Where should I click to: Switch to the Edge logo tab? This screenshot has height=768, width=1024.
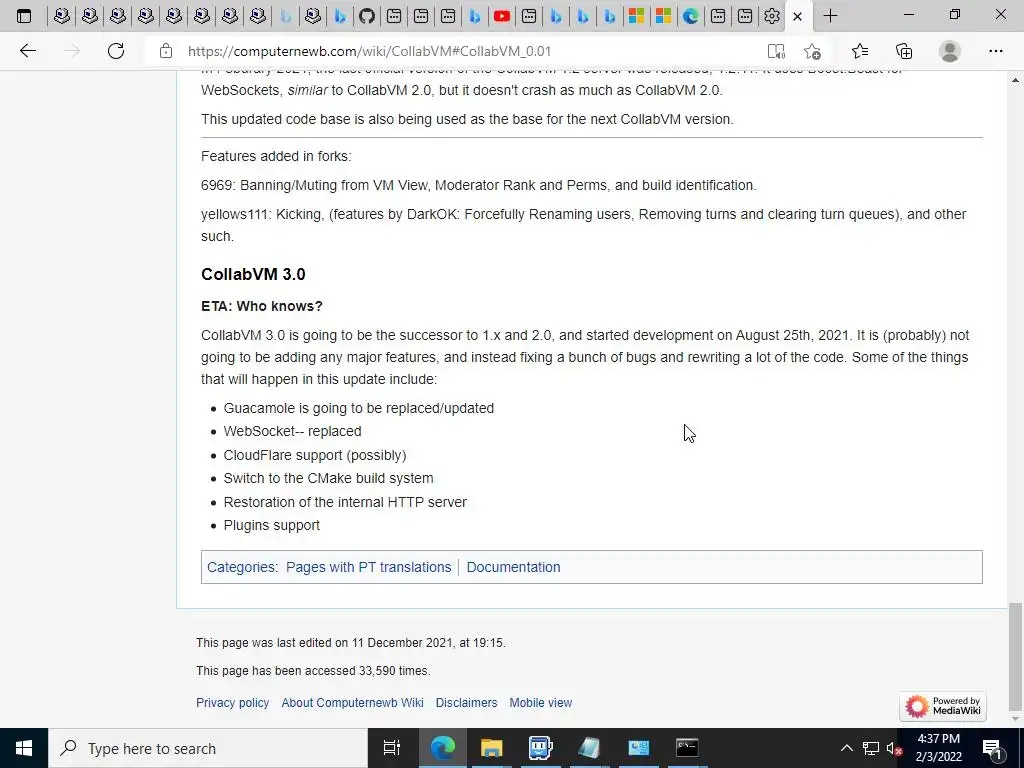point(690,16)
